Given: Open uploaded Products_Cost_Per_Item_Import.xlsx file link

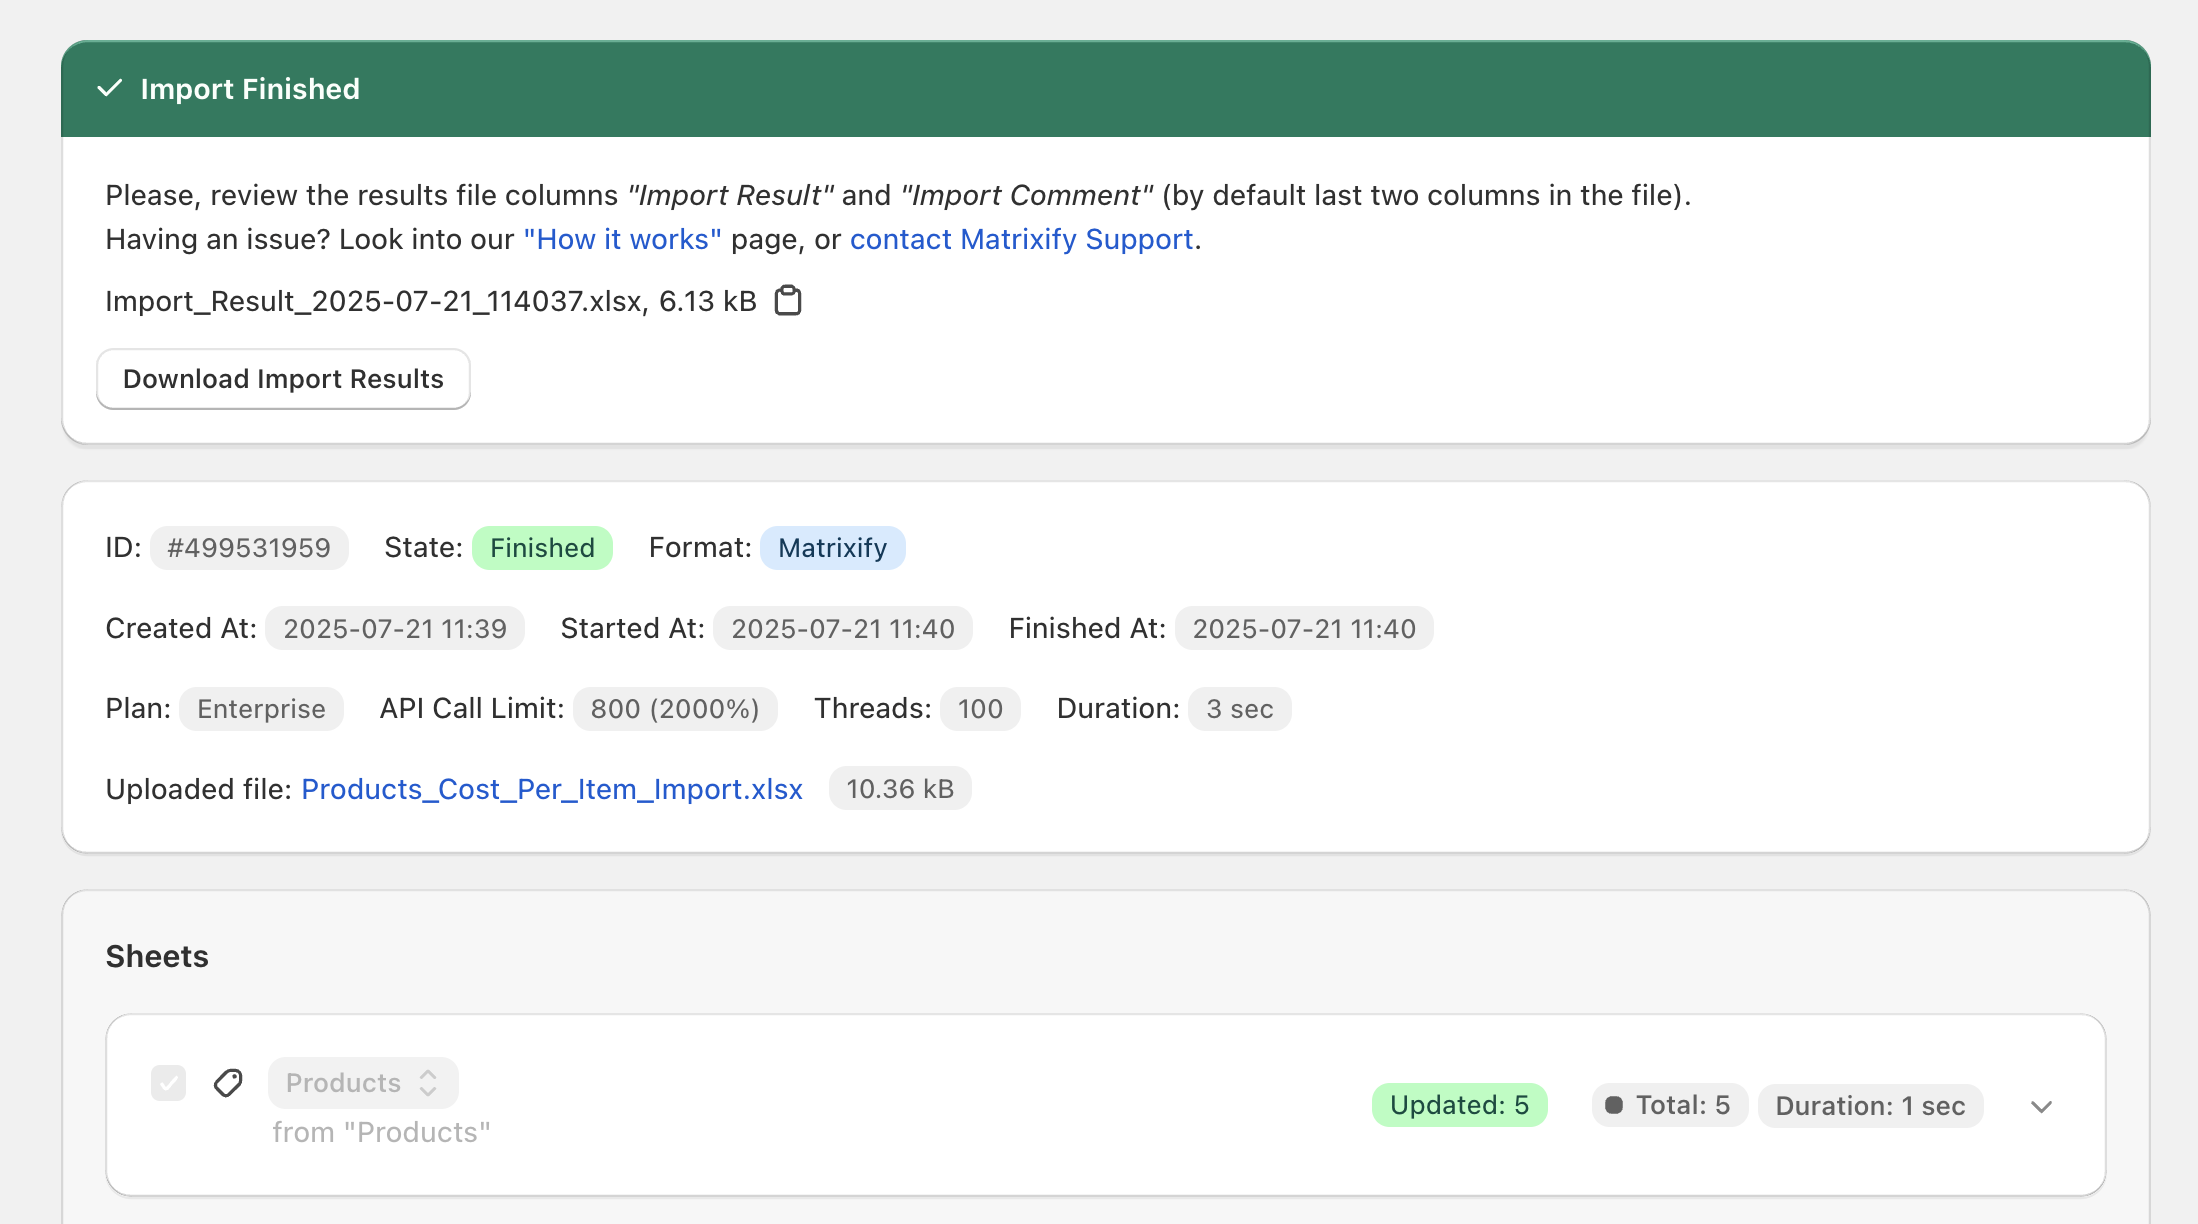Looking at the screenshot, I should click(x=552, y=789).
